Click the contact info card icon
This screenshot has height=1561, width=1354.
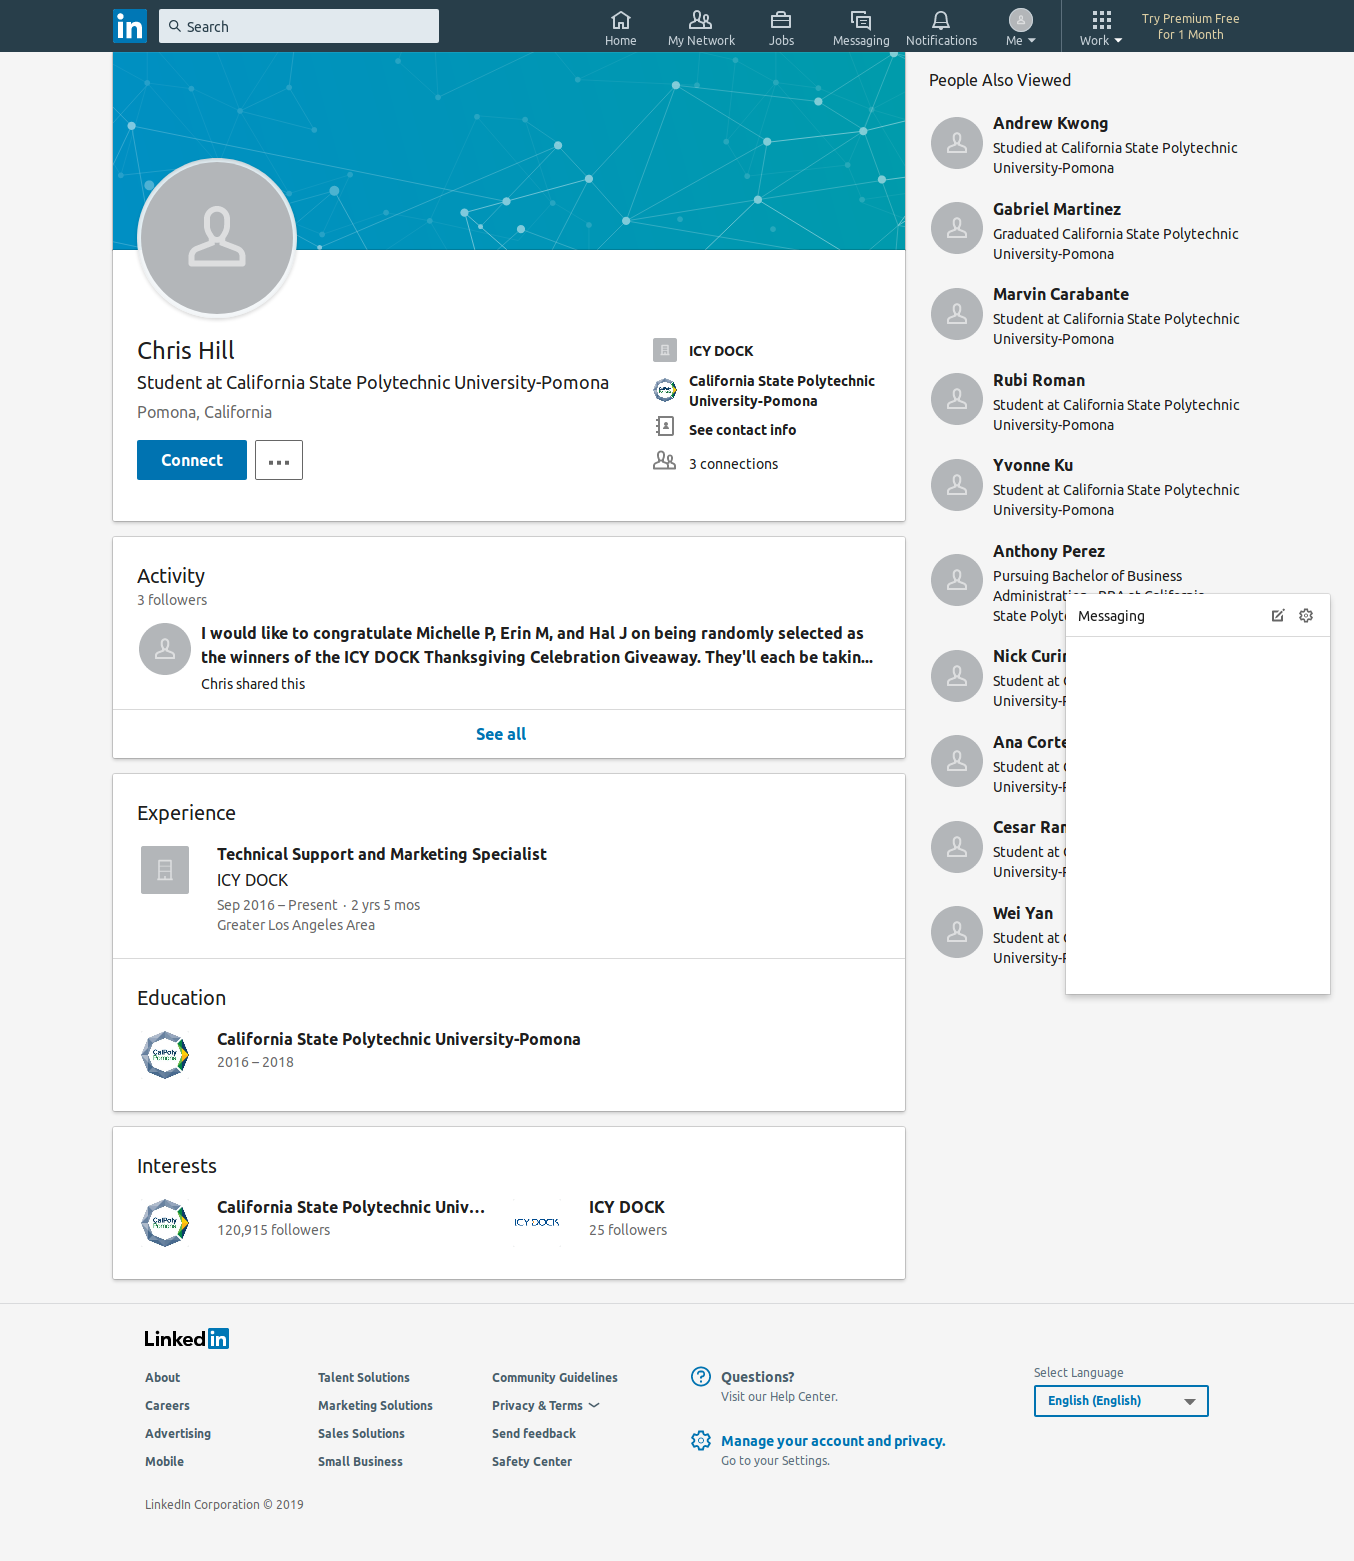coord(665,427)
